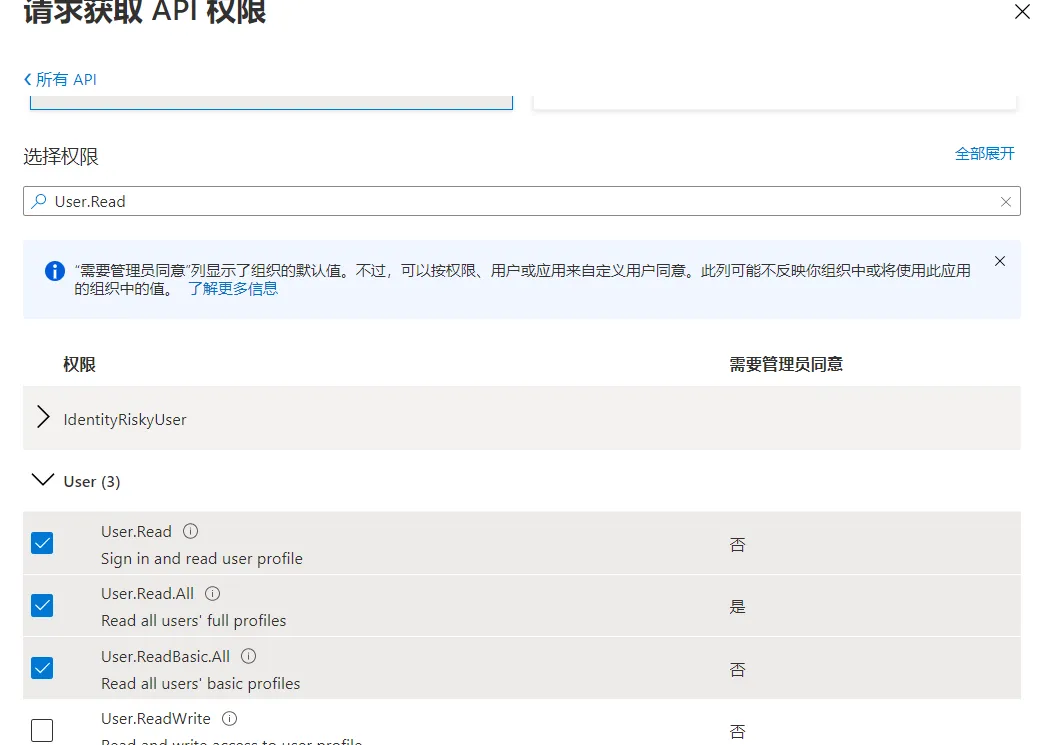Image resolution: width=1043 pixels, height=745 pixels.
Task: Click the User (3) group label
Action: point(92,482)
